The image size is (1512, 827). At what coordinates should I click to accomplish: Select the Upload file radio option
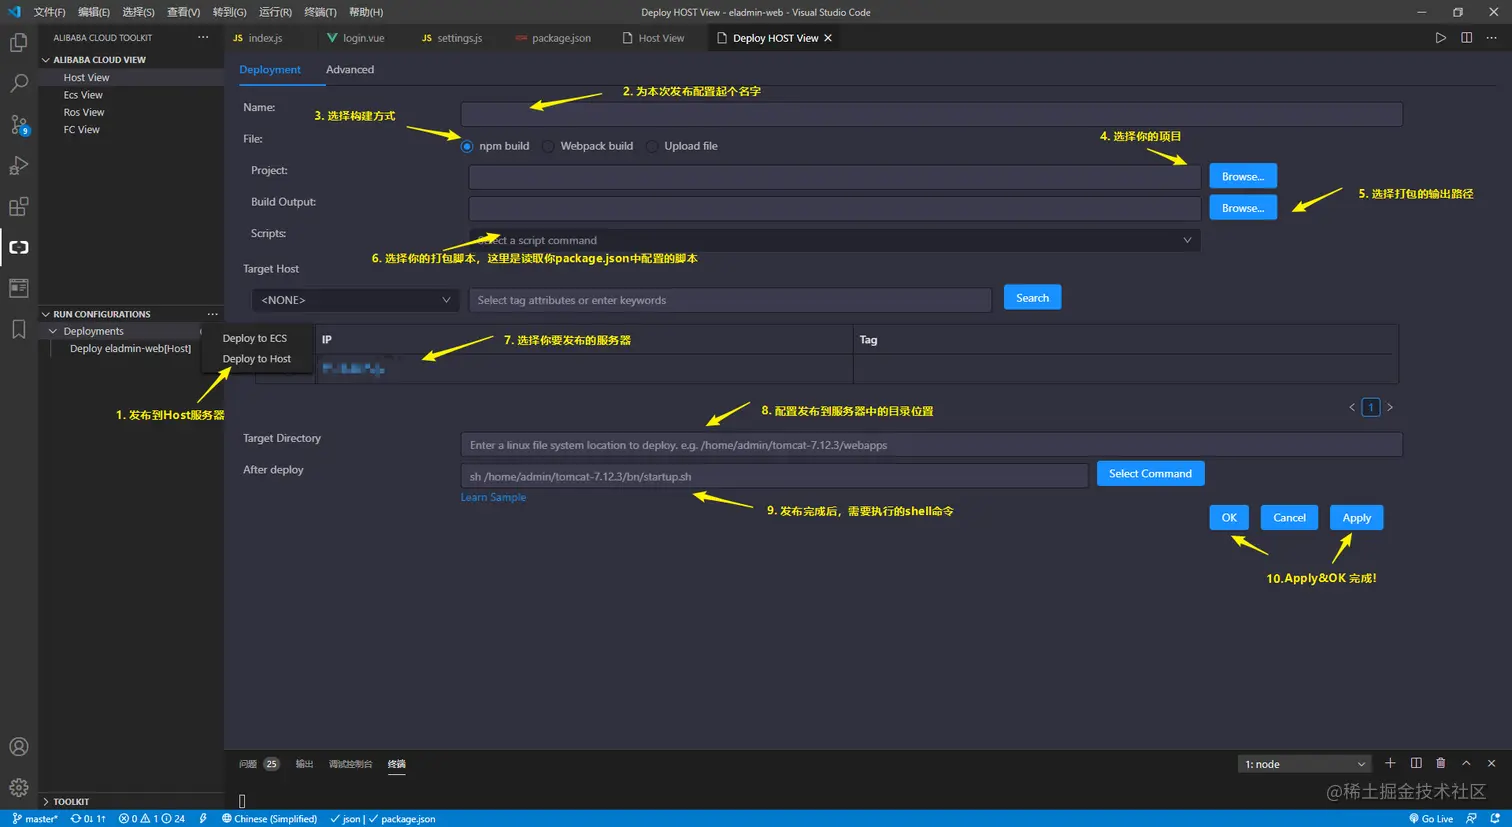[652, 146]
